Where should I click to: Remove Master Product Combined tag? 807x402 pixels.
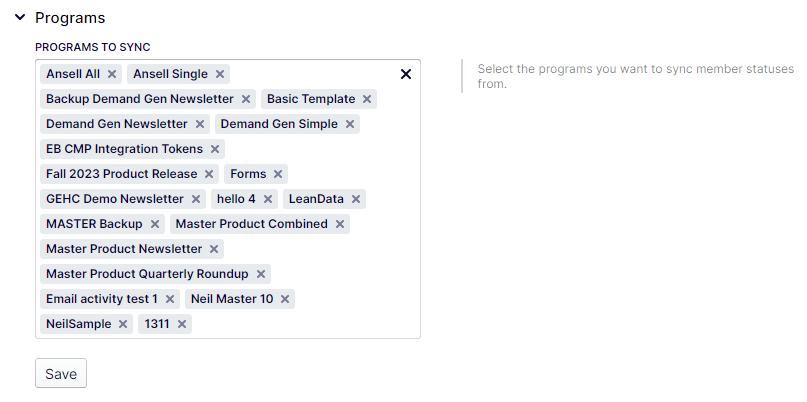click(x=340, y=224)
